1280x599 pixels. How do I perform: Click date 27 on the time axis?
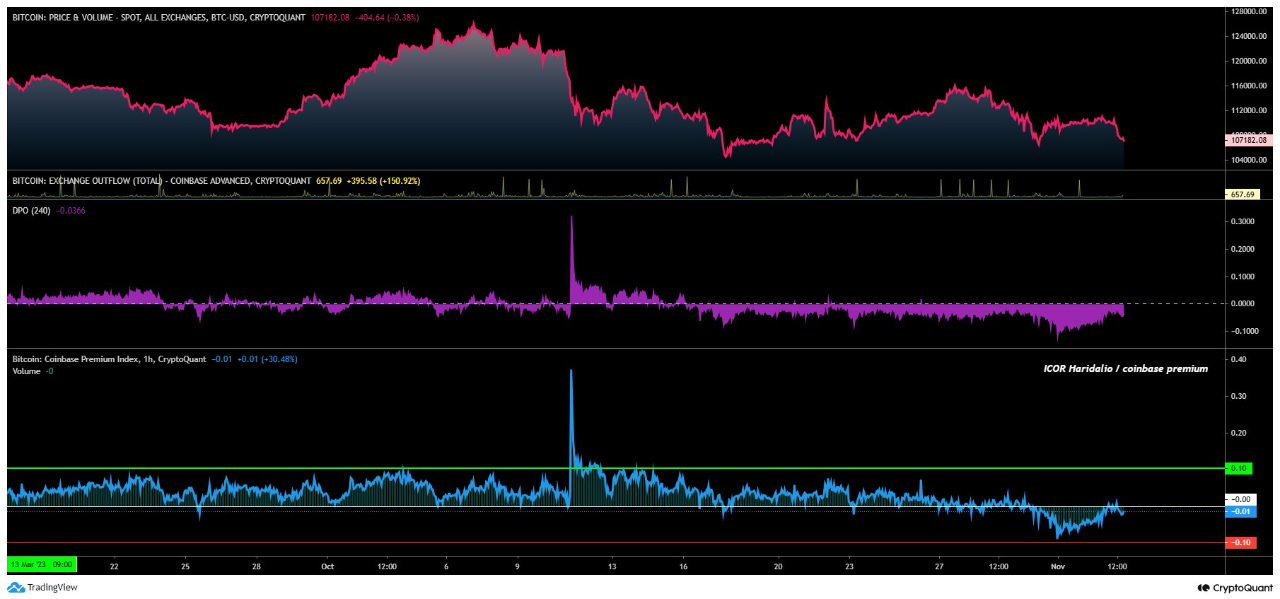[x=938, y=565]
